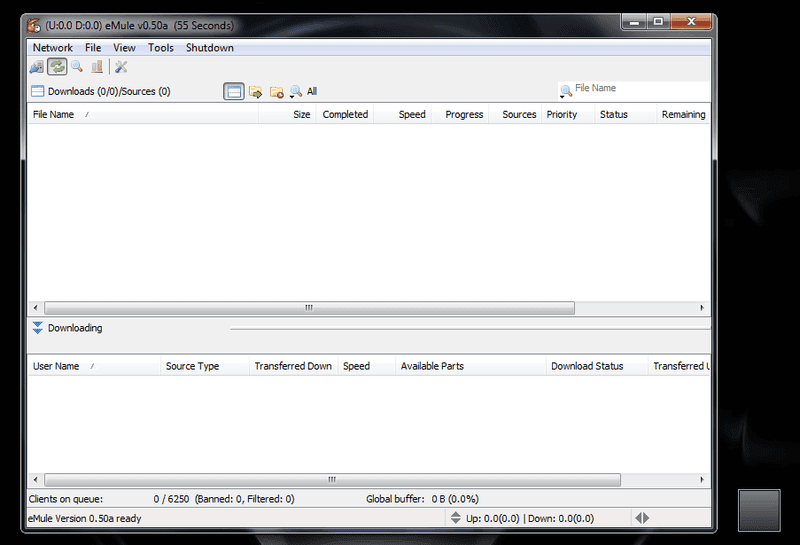Image resolution: width=800 pixels, height=545 pixels.
Task: Click the left/right arrows status bar icon
Action: [x=642, y=518]
